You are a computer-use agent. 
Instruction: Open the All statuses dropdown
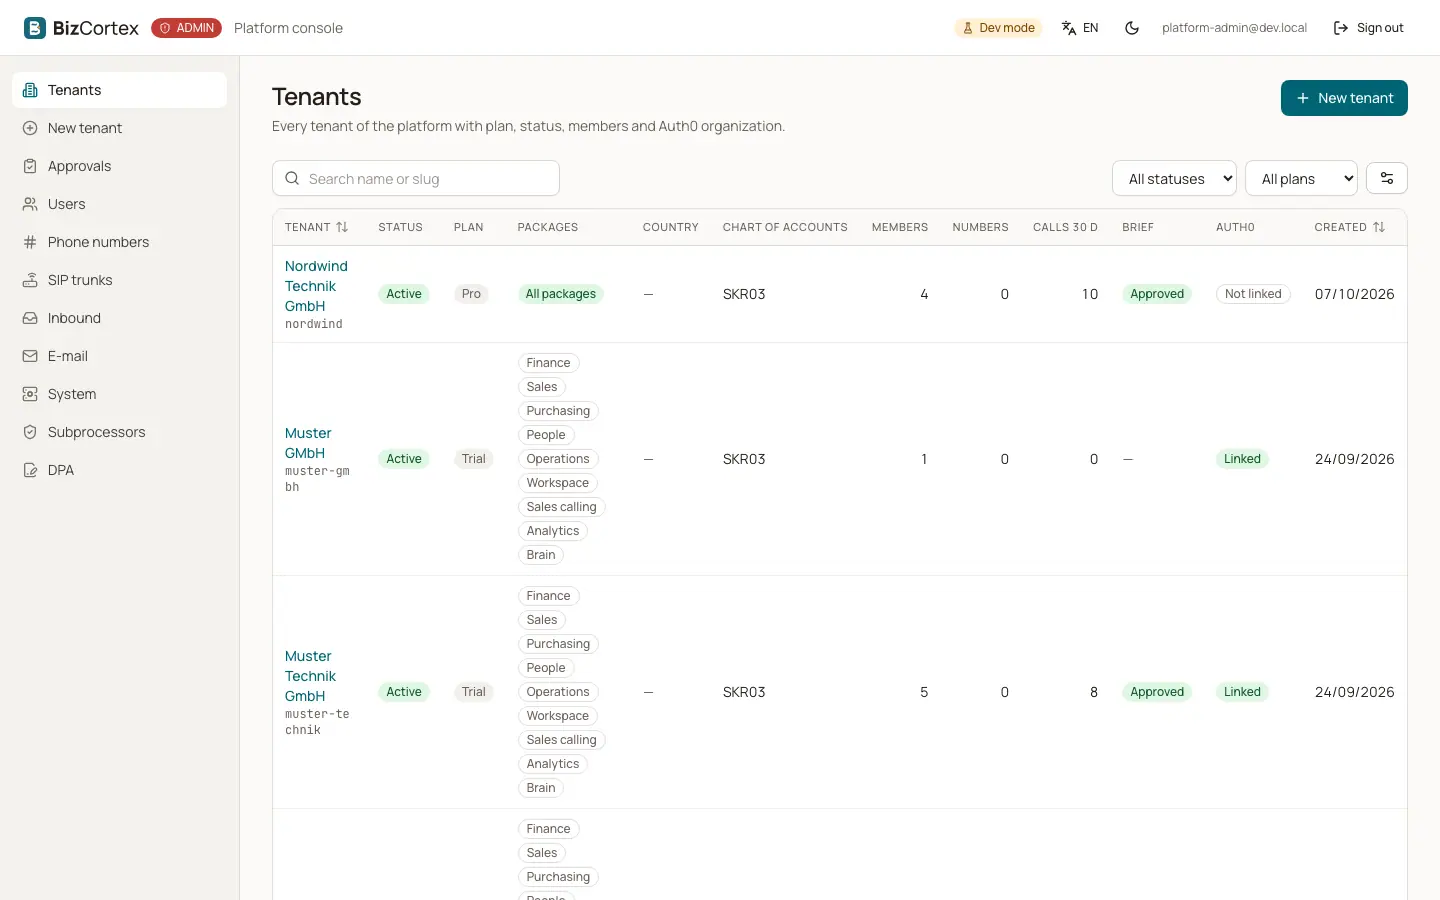(x=1174, y=179)
